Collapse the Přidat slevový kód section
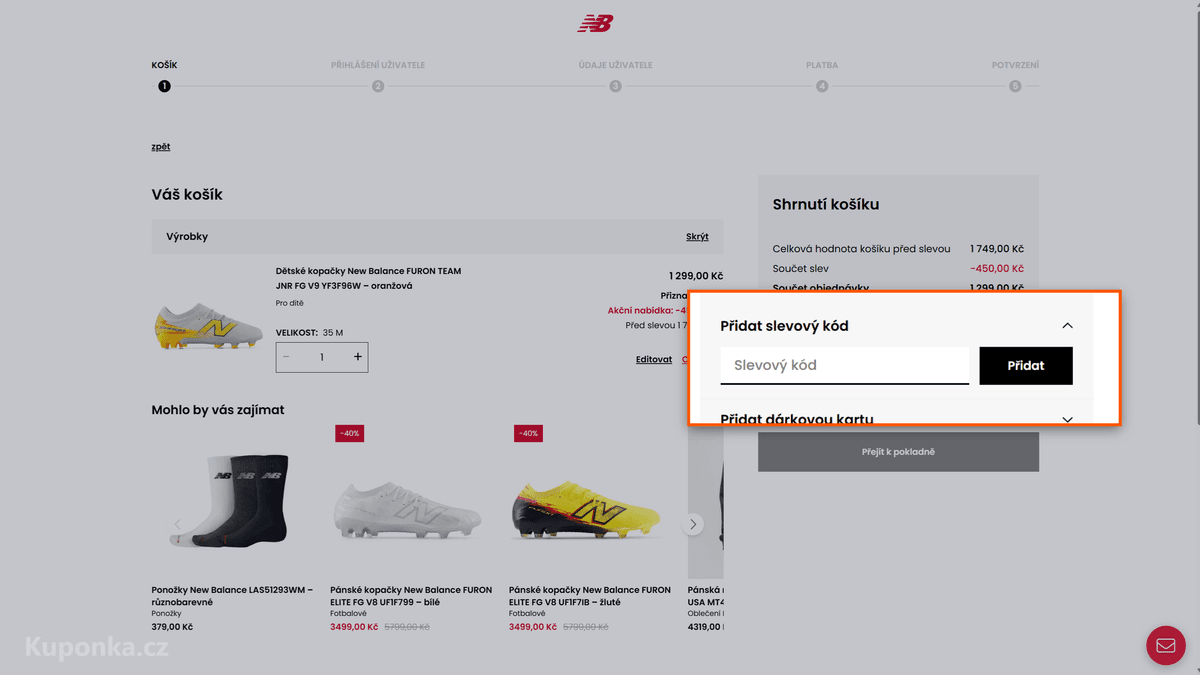Image resolution: width=1200 pixels, height=675 pixels. 1067,326
